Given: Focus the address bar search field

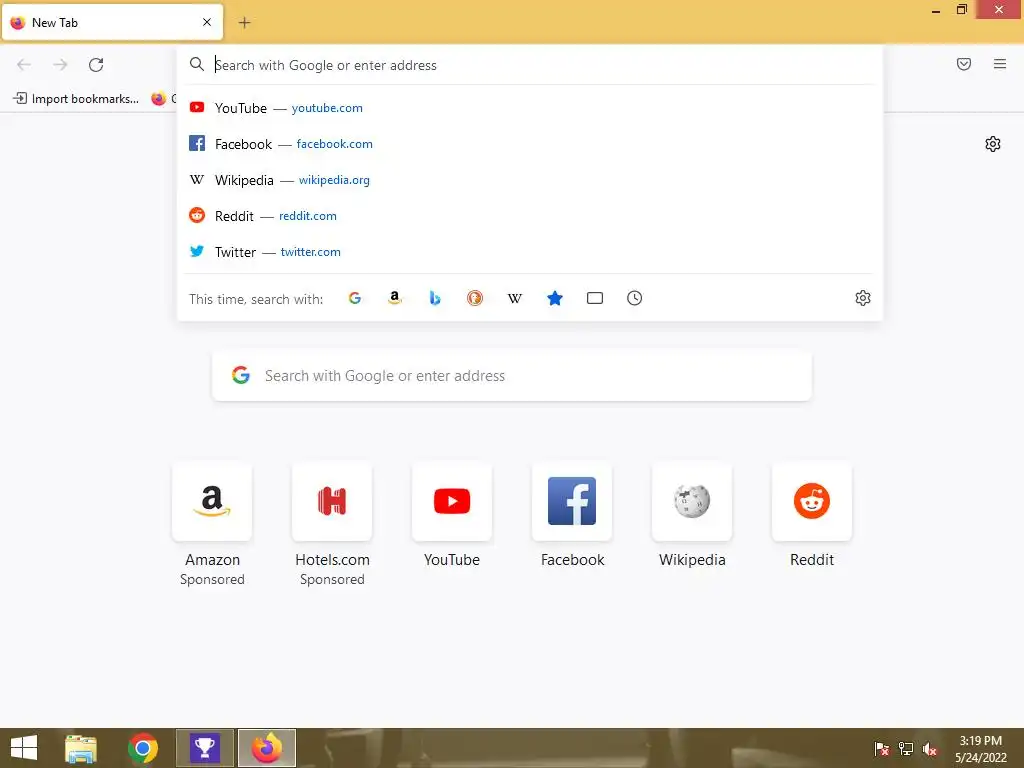Looking at the screenshot, I should point(529,65).
